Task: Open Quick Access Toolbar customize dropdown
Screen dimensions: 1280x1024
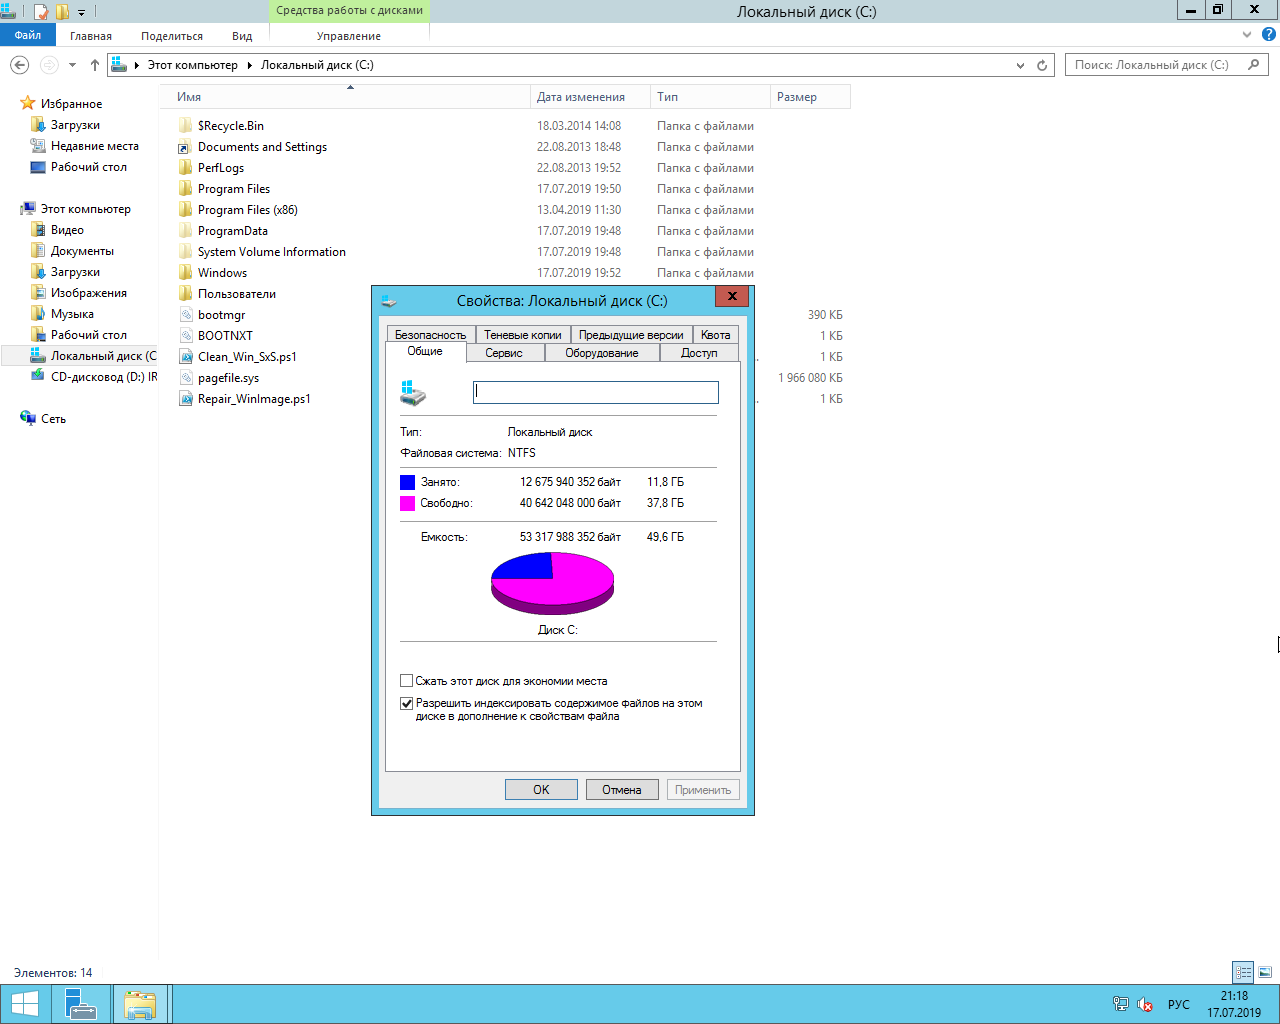Action: pyautogui.click(x=82, y=12)
